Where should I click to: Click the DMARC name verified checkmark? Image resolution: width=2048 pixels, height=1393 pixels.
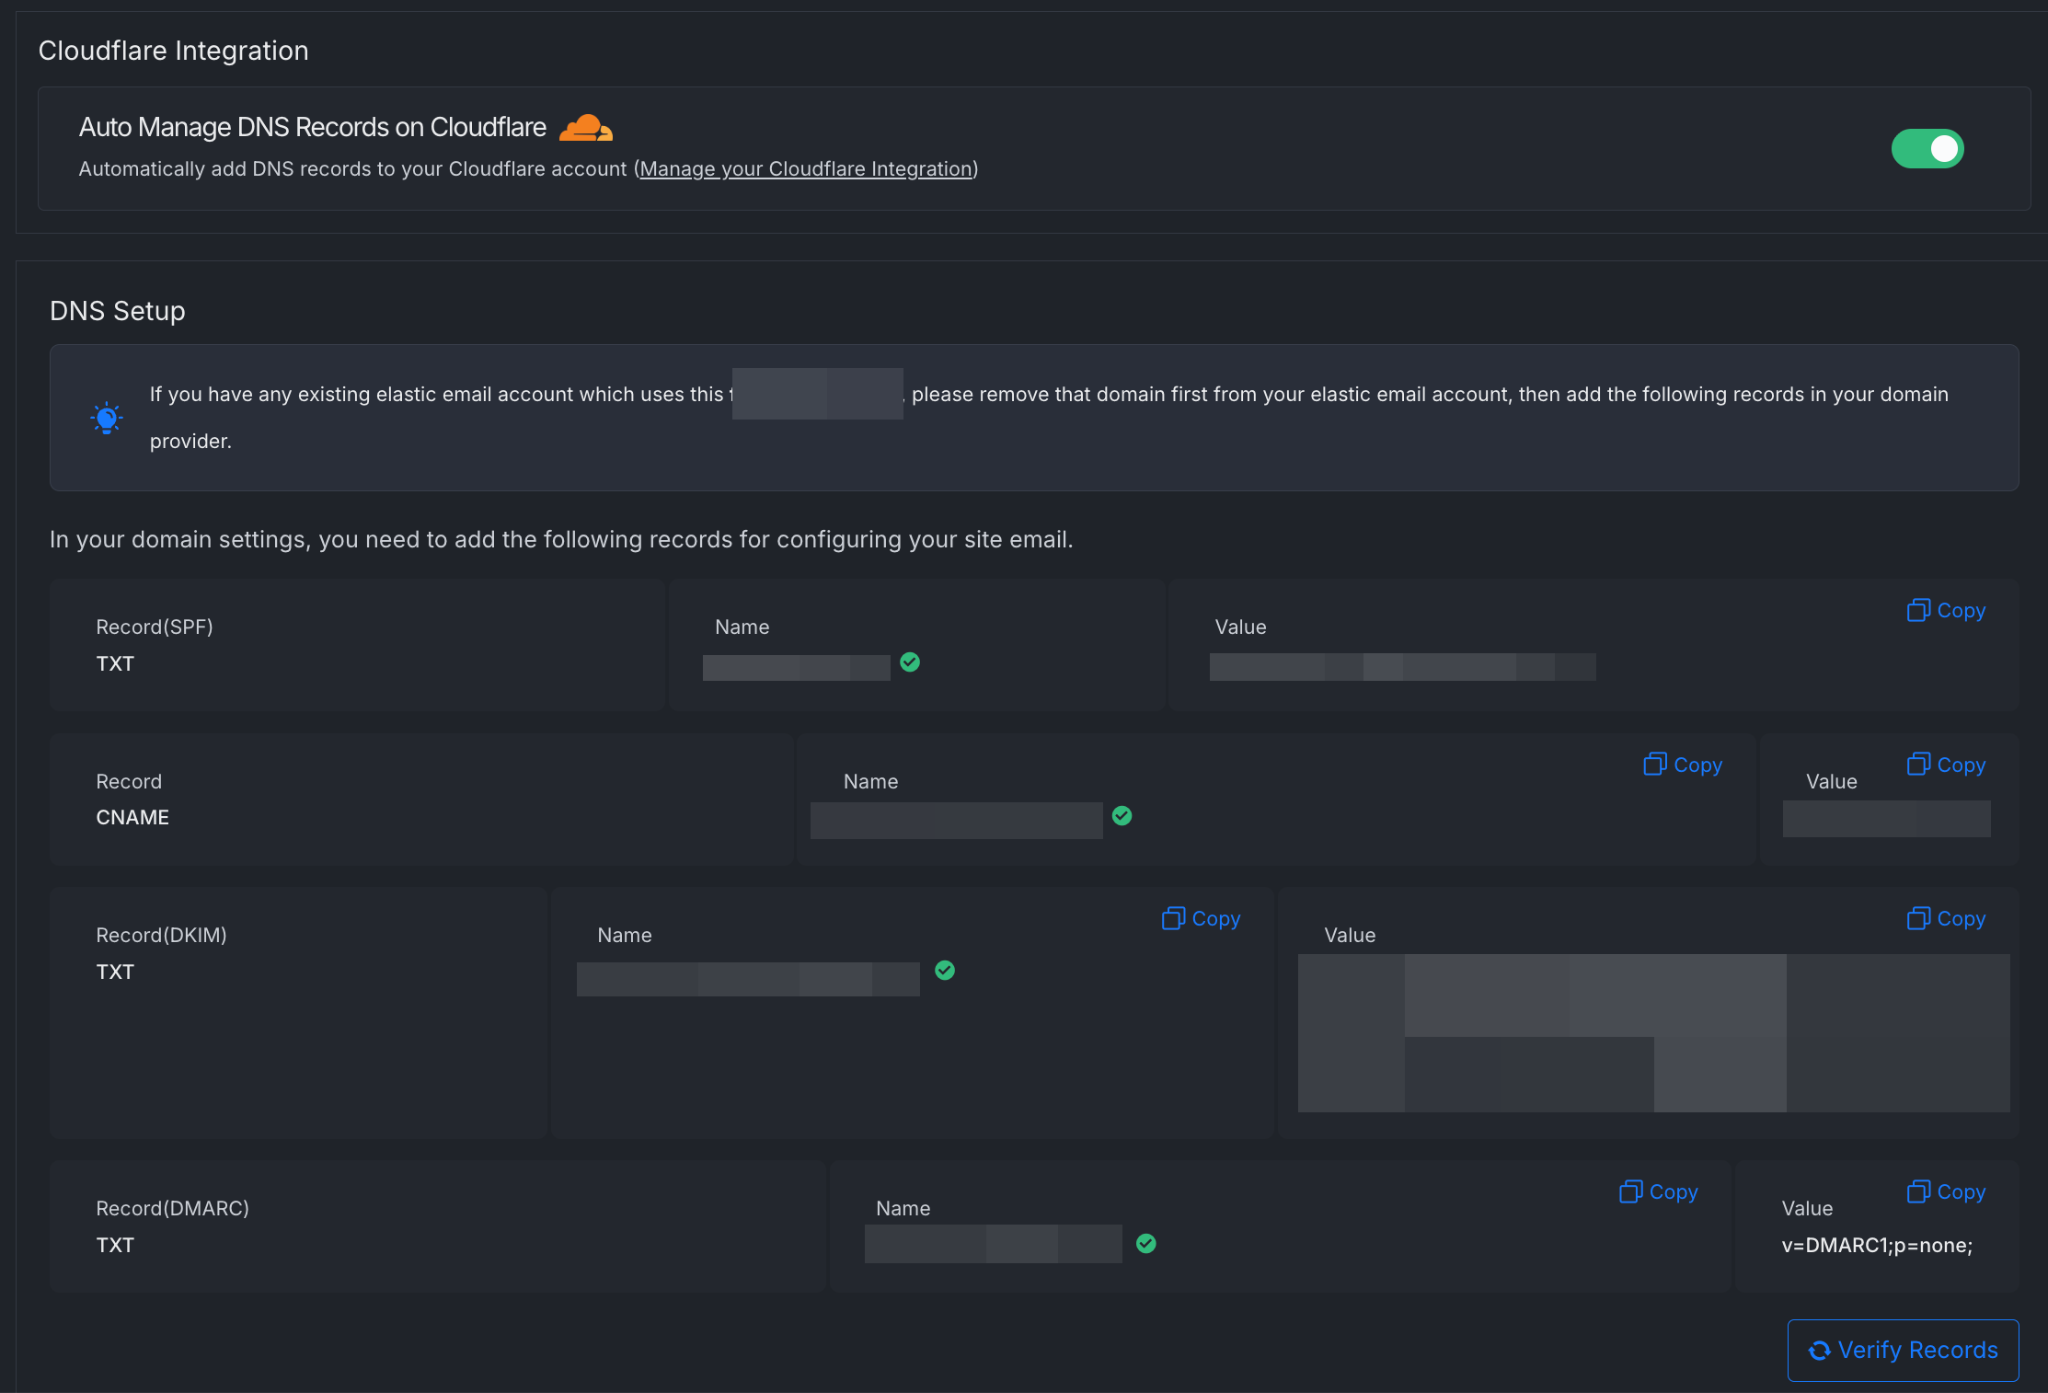coord(1147,1243)
